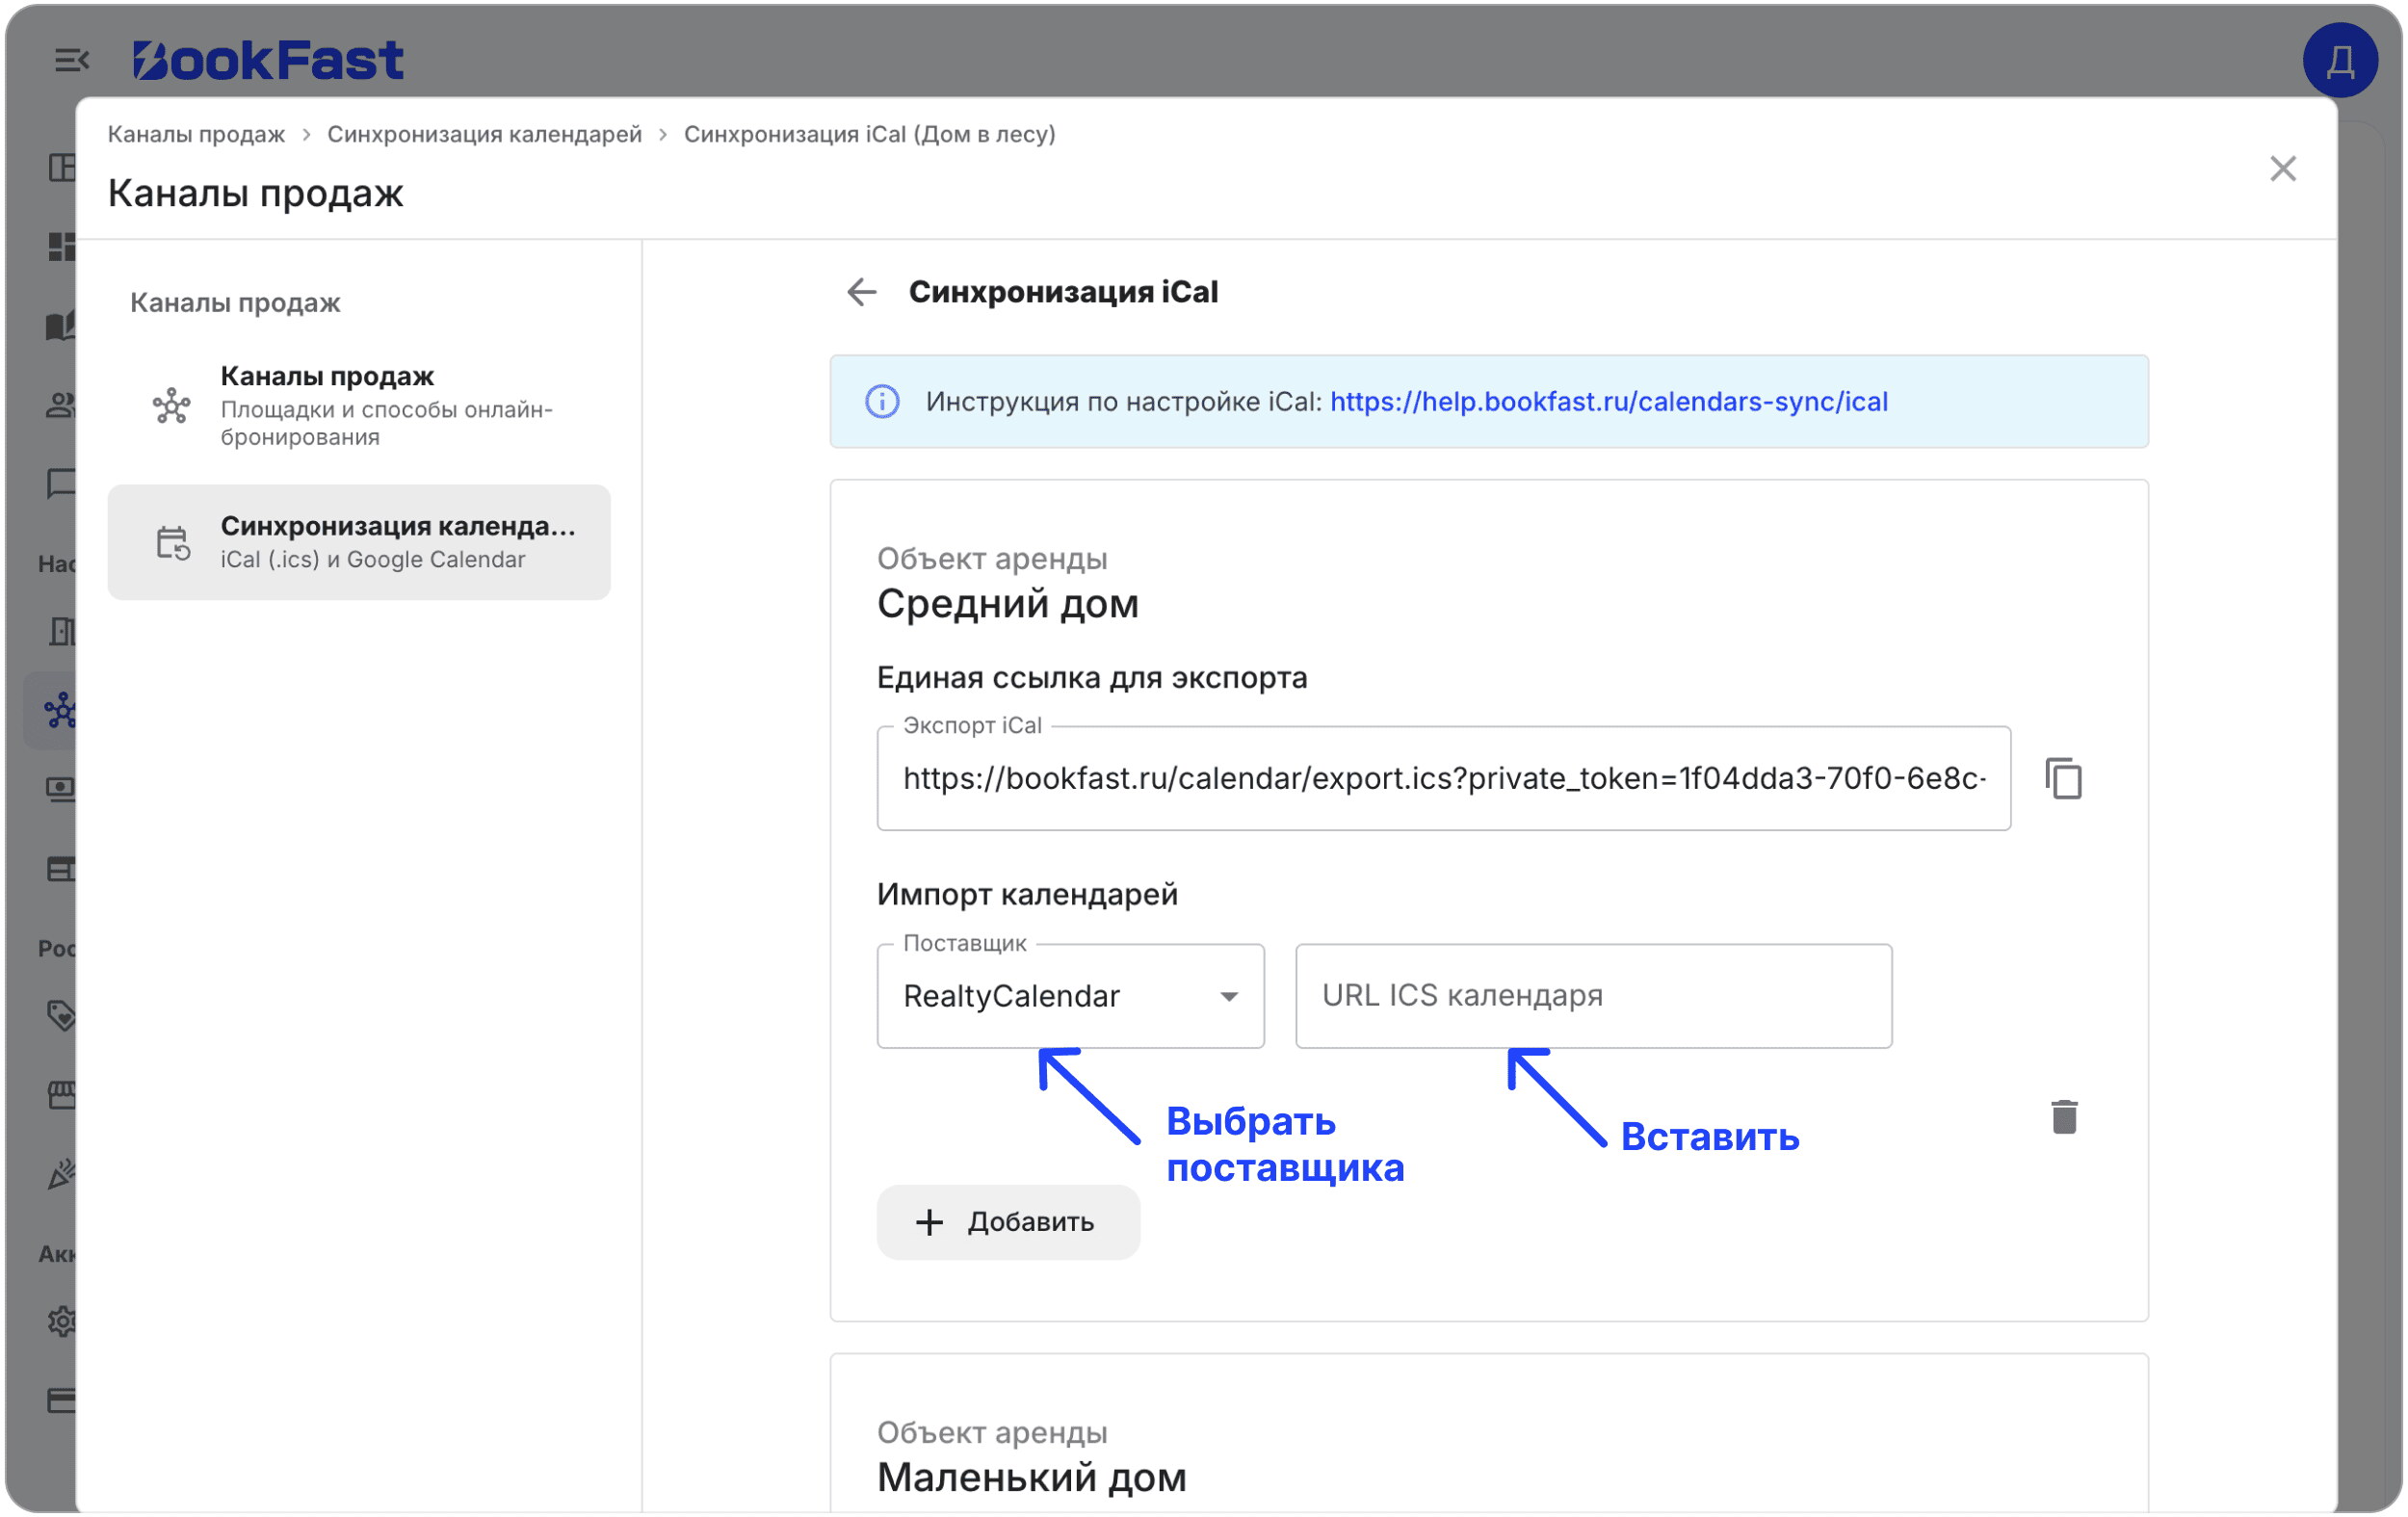The image size is (2408, 1517).
Task: Open the Поставщик dropdown showing RealtyCalendar
Action: [1070, 996]
